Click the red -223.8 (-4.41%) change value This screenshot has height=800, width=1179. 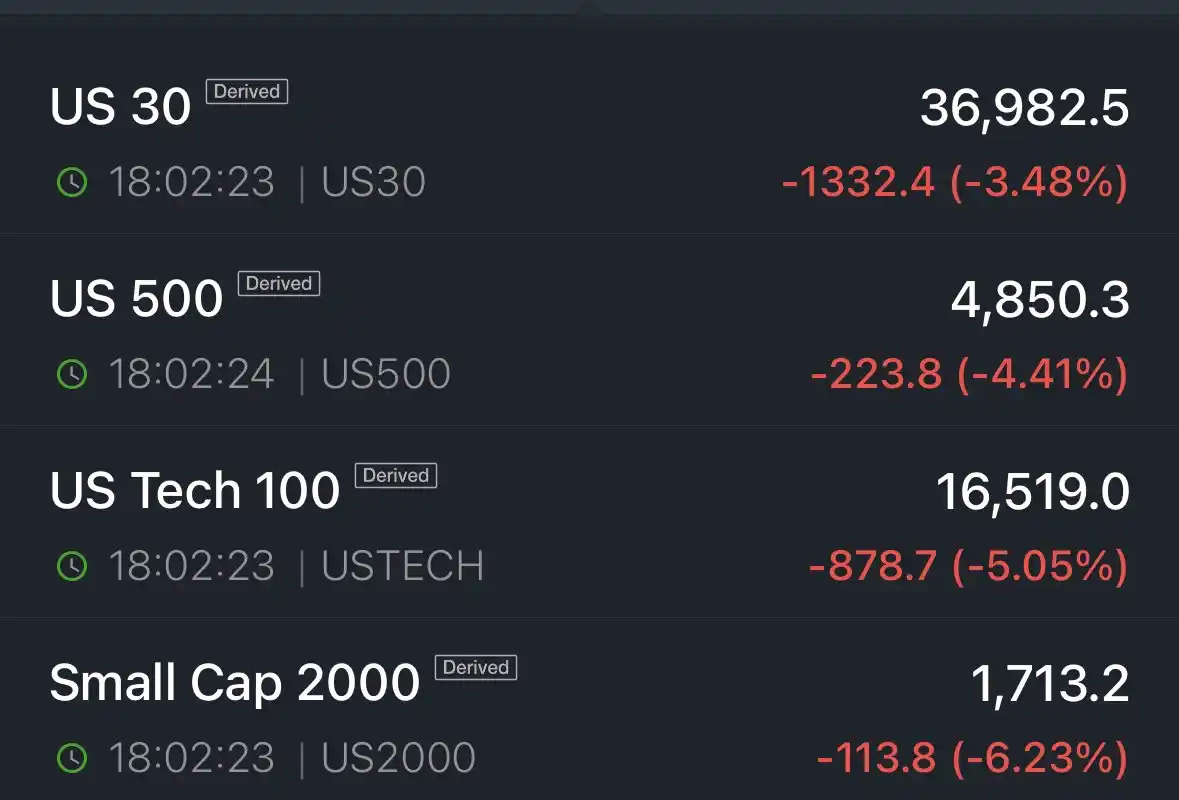(969, 374)
